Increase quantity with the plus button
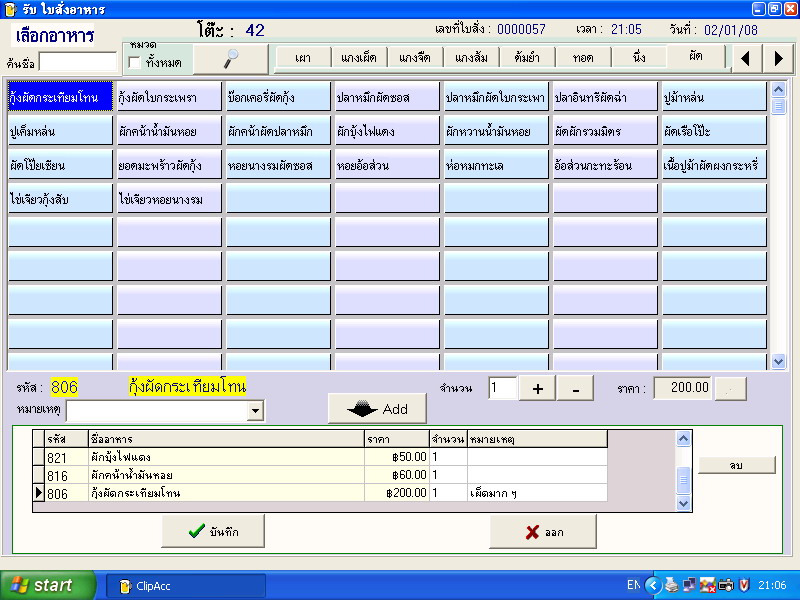Viewport: 800px width, 600px height. (537, 389)
